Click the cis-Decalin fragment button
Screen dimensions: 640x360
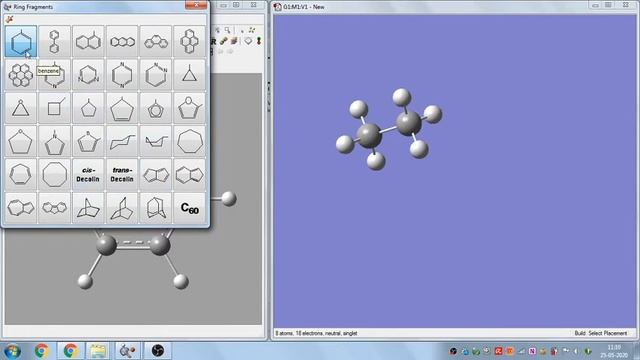(88, 175)
